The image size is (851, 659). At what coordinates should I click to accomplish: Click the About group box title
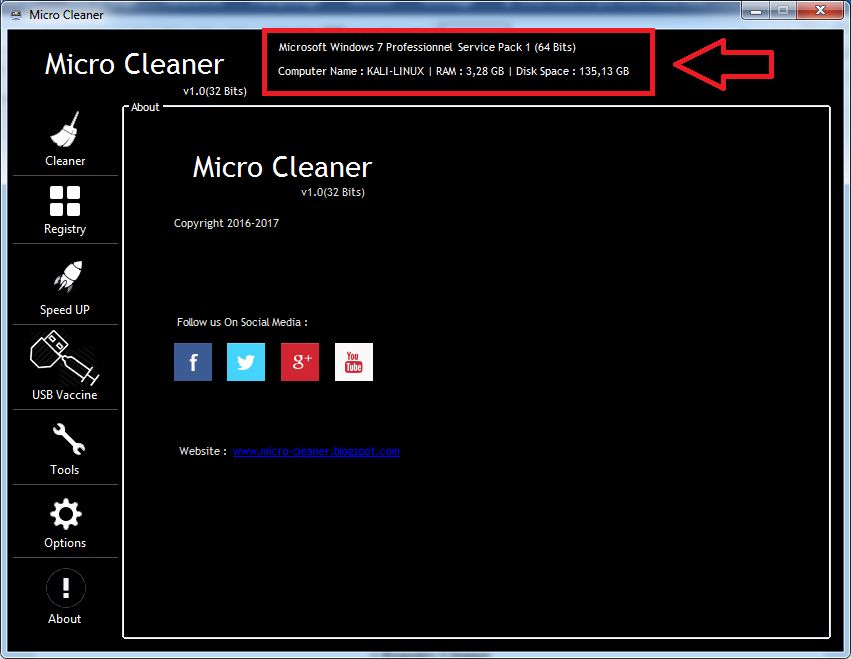[145, 107]
